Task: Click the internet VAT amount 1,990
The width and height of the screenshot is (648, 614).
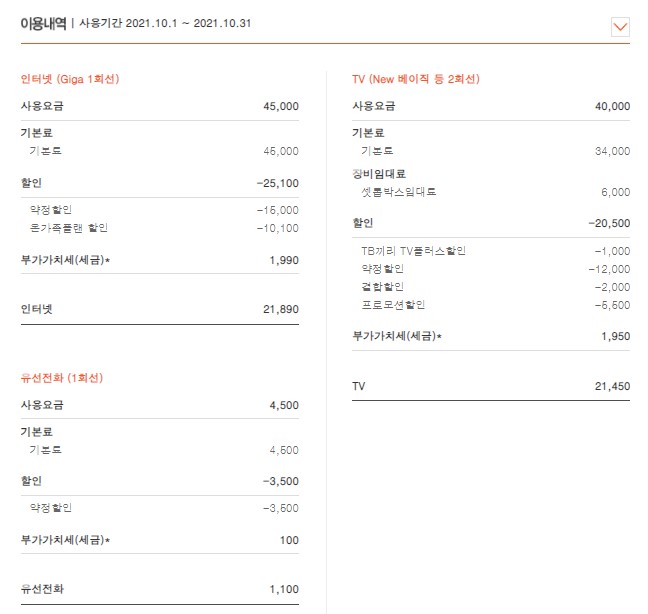Action: point(283,261)
